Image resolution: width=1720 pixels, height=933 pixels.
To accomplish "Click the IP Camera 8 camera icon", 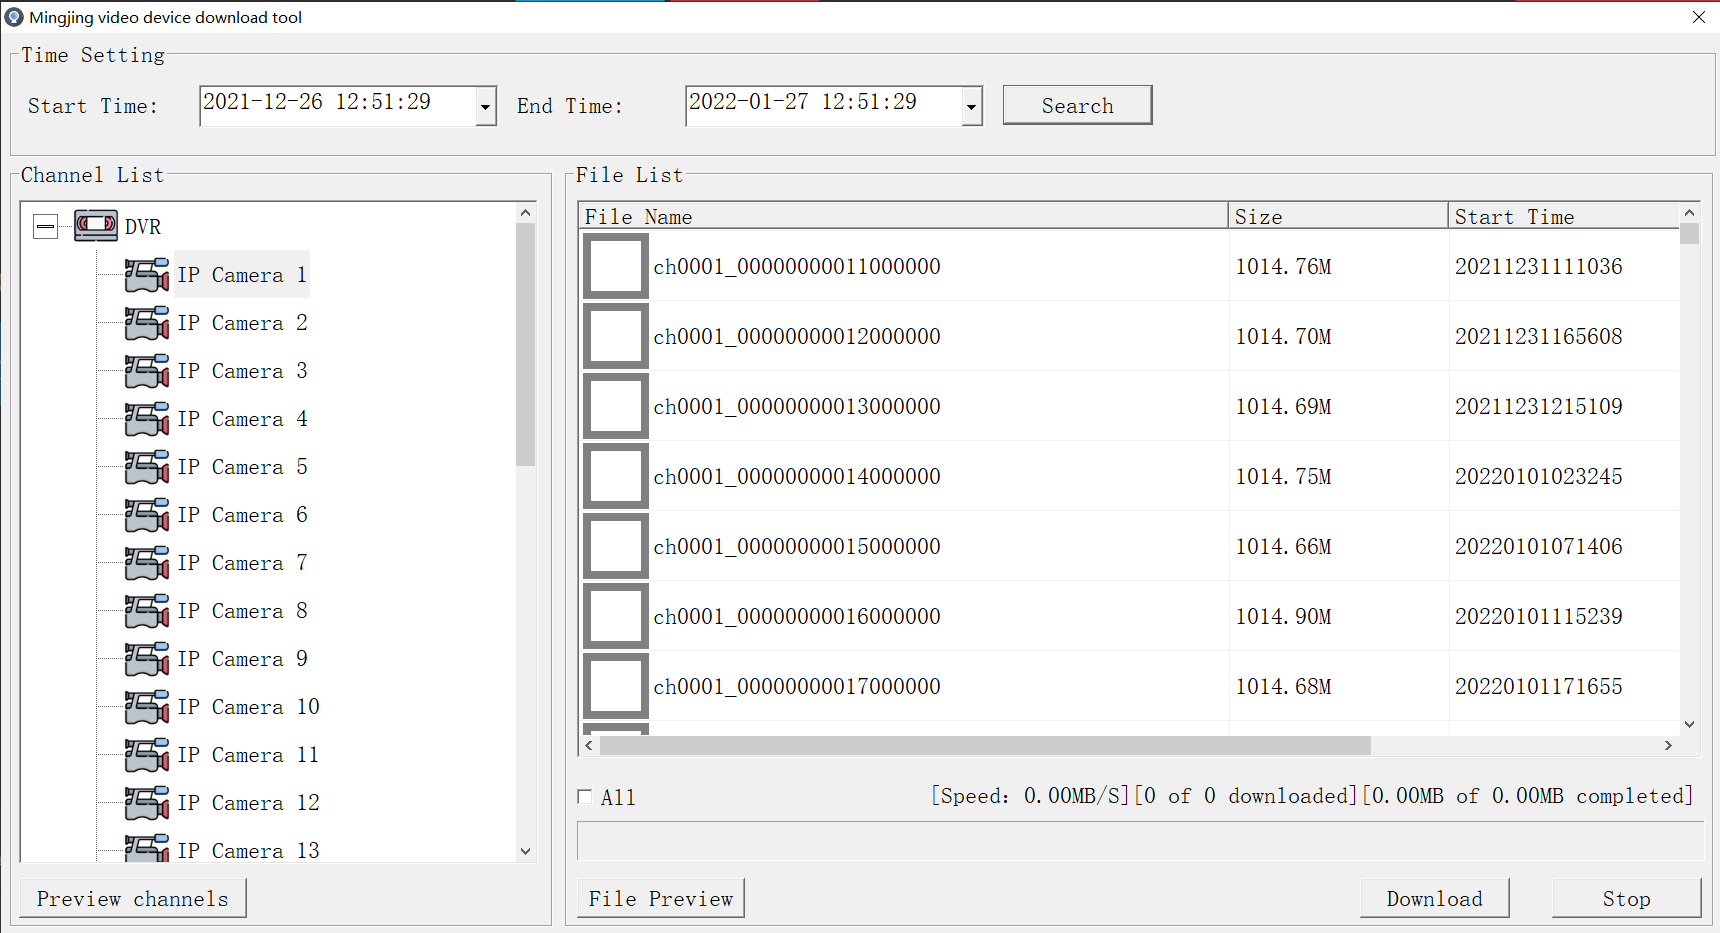I will click(x=147, y=611).
